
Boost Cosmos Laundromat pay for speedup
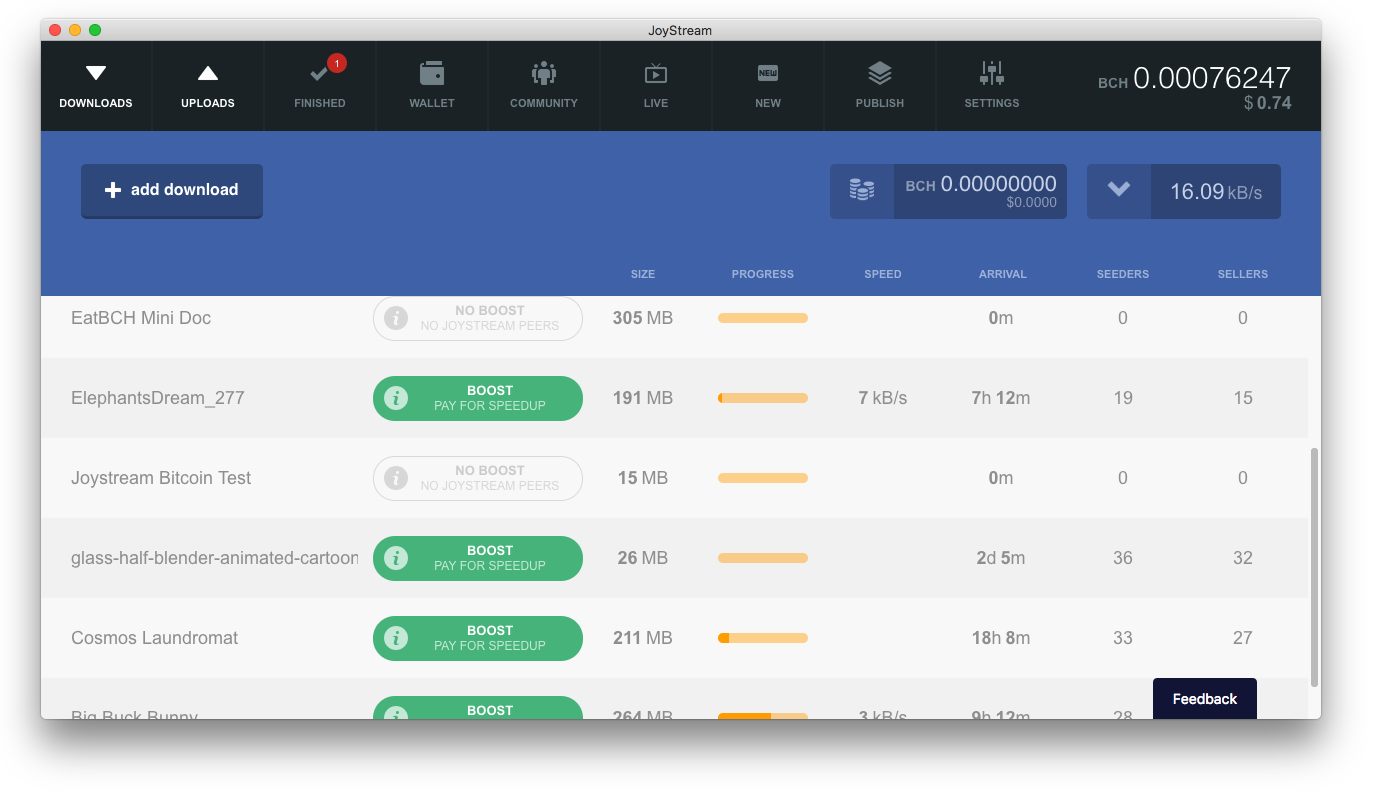[478, 638]
